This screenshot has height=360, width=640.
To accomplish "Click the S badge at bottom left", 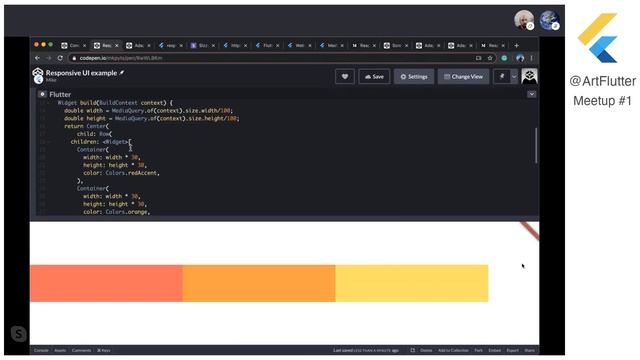I will 18,334.
